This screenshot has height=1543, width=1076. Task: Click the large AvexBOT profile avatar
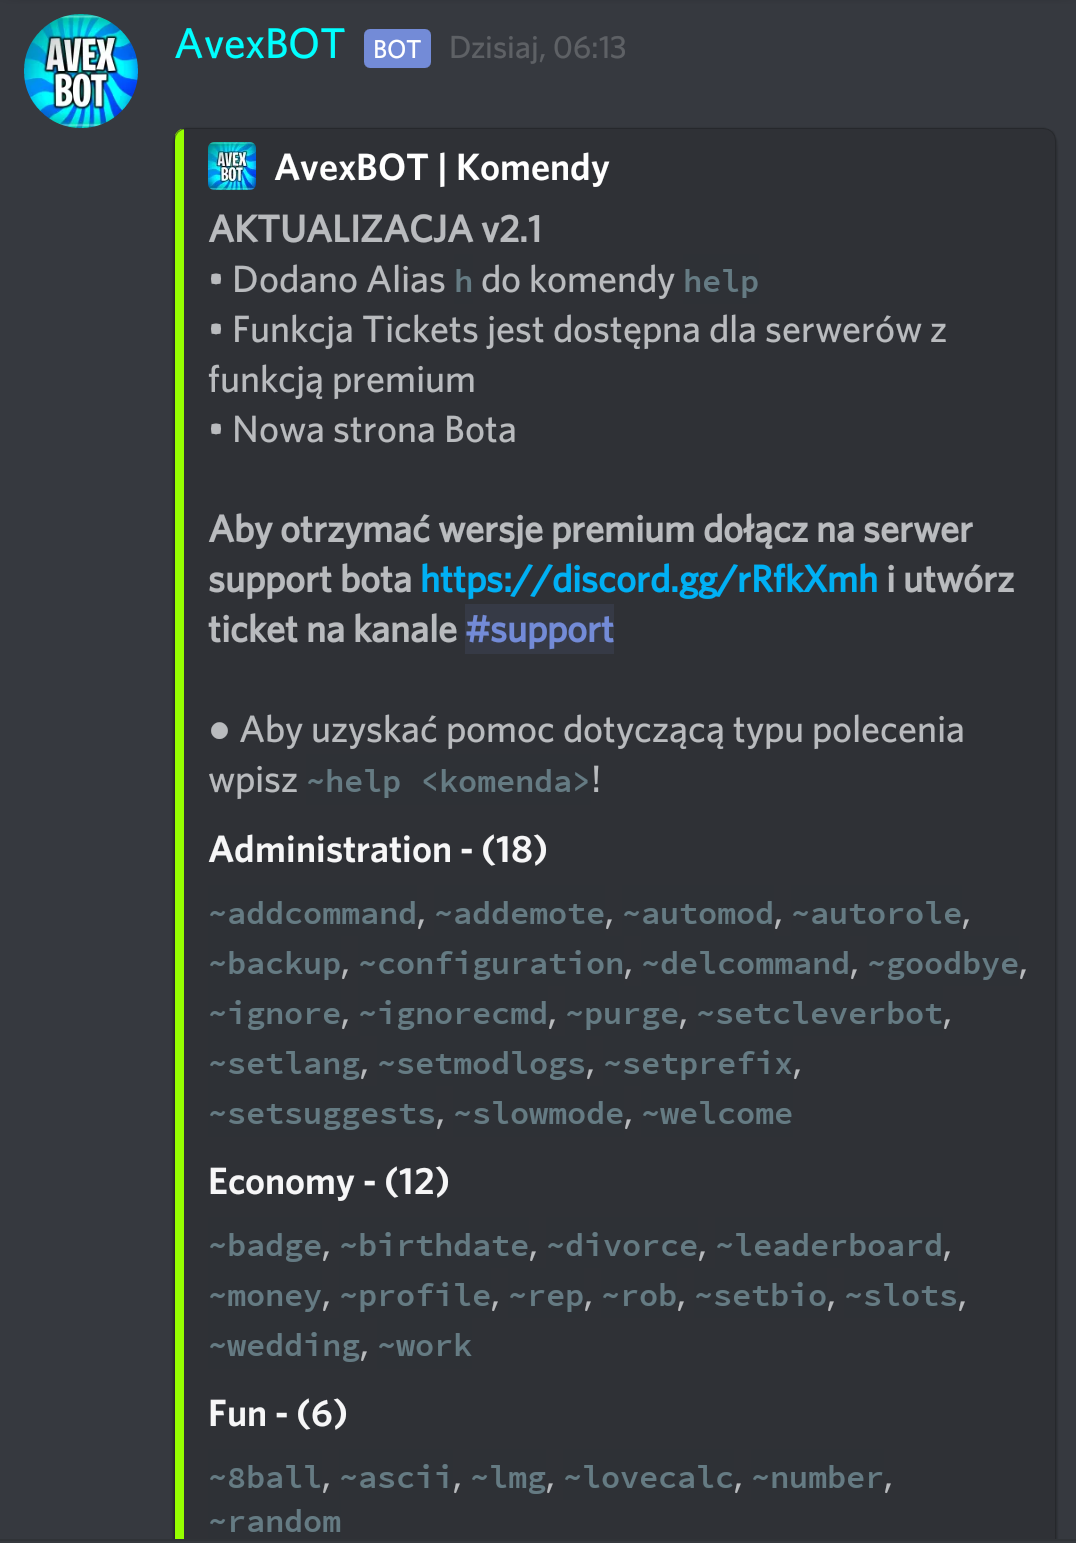81,71
